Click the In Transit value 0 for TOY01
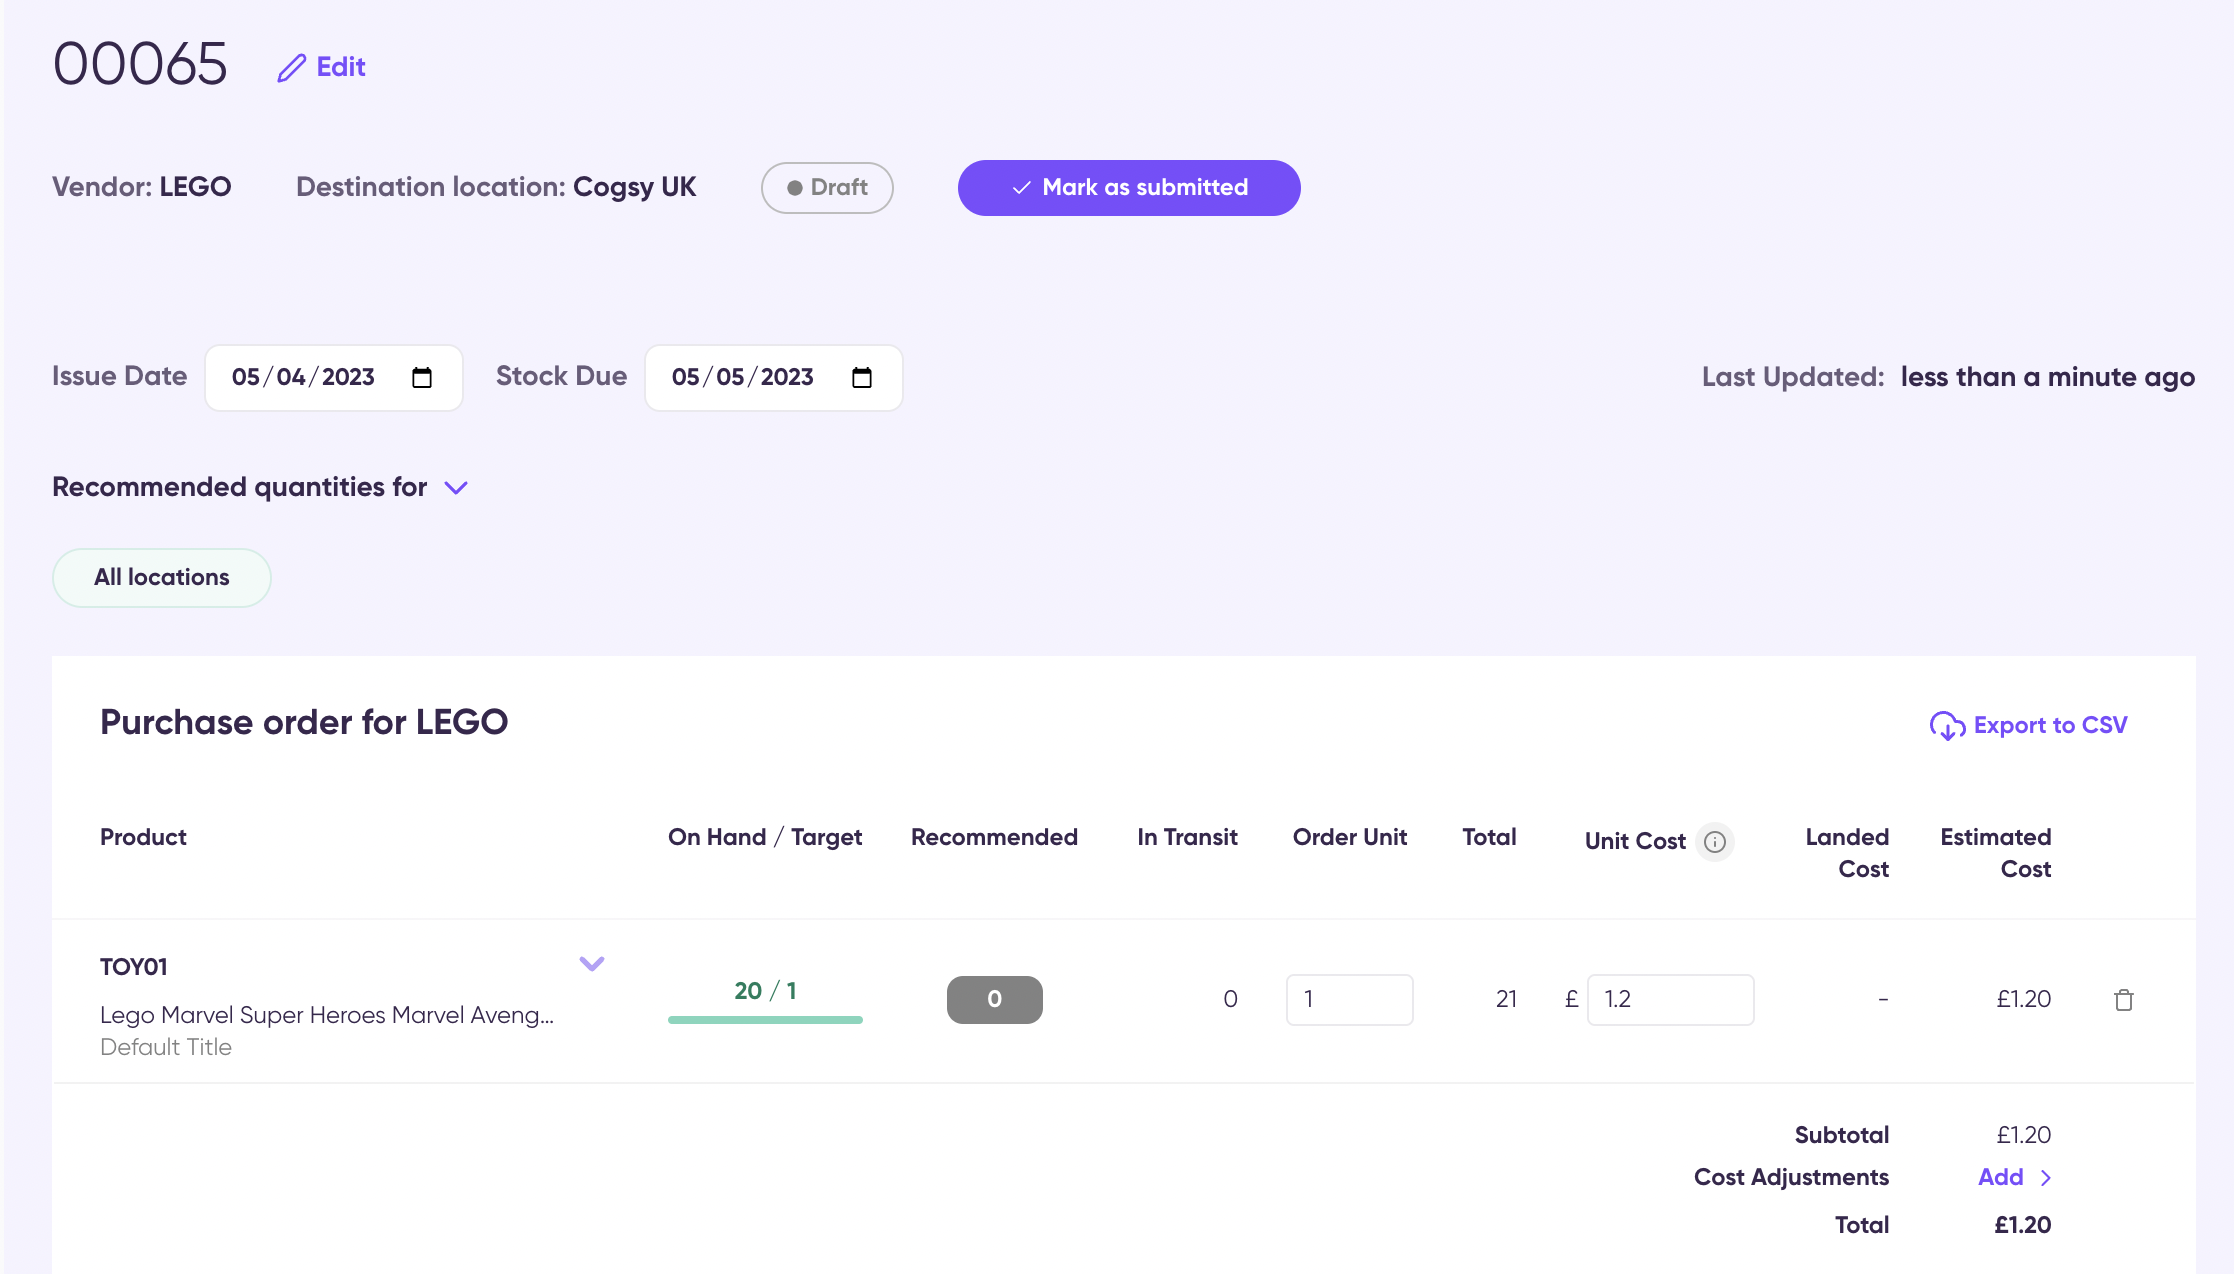The image size is (2234, 1274). (x=1230, y=1000)
